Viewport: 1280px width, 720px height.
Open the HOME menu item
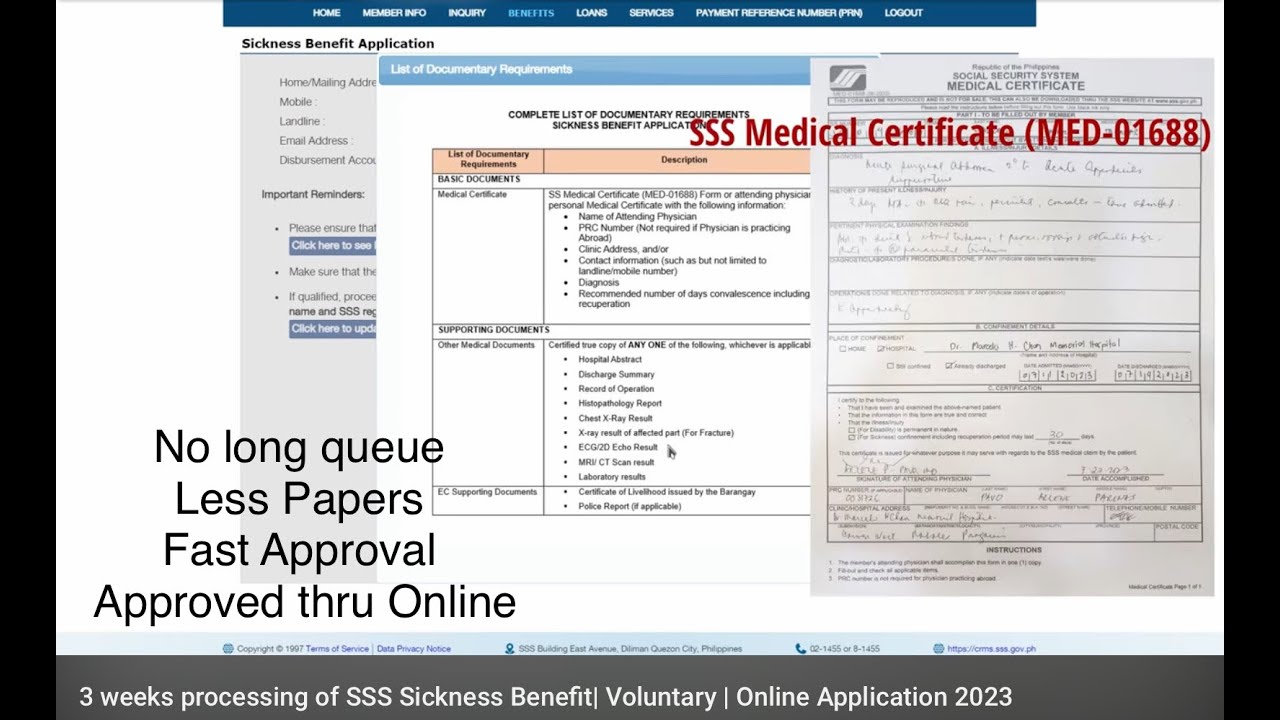point(326,13)
